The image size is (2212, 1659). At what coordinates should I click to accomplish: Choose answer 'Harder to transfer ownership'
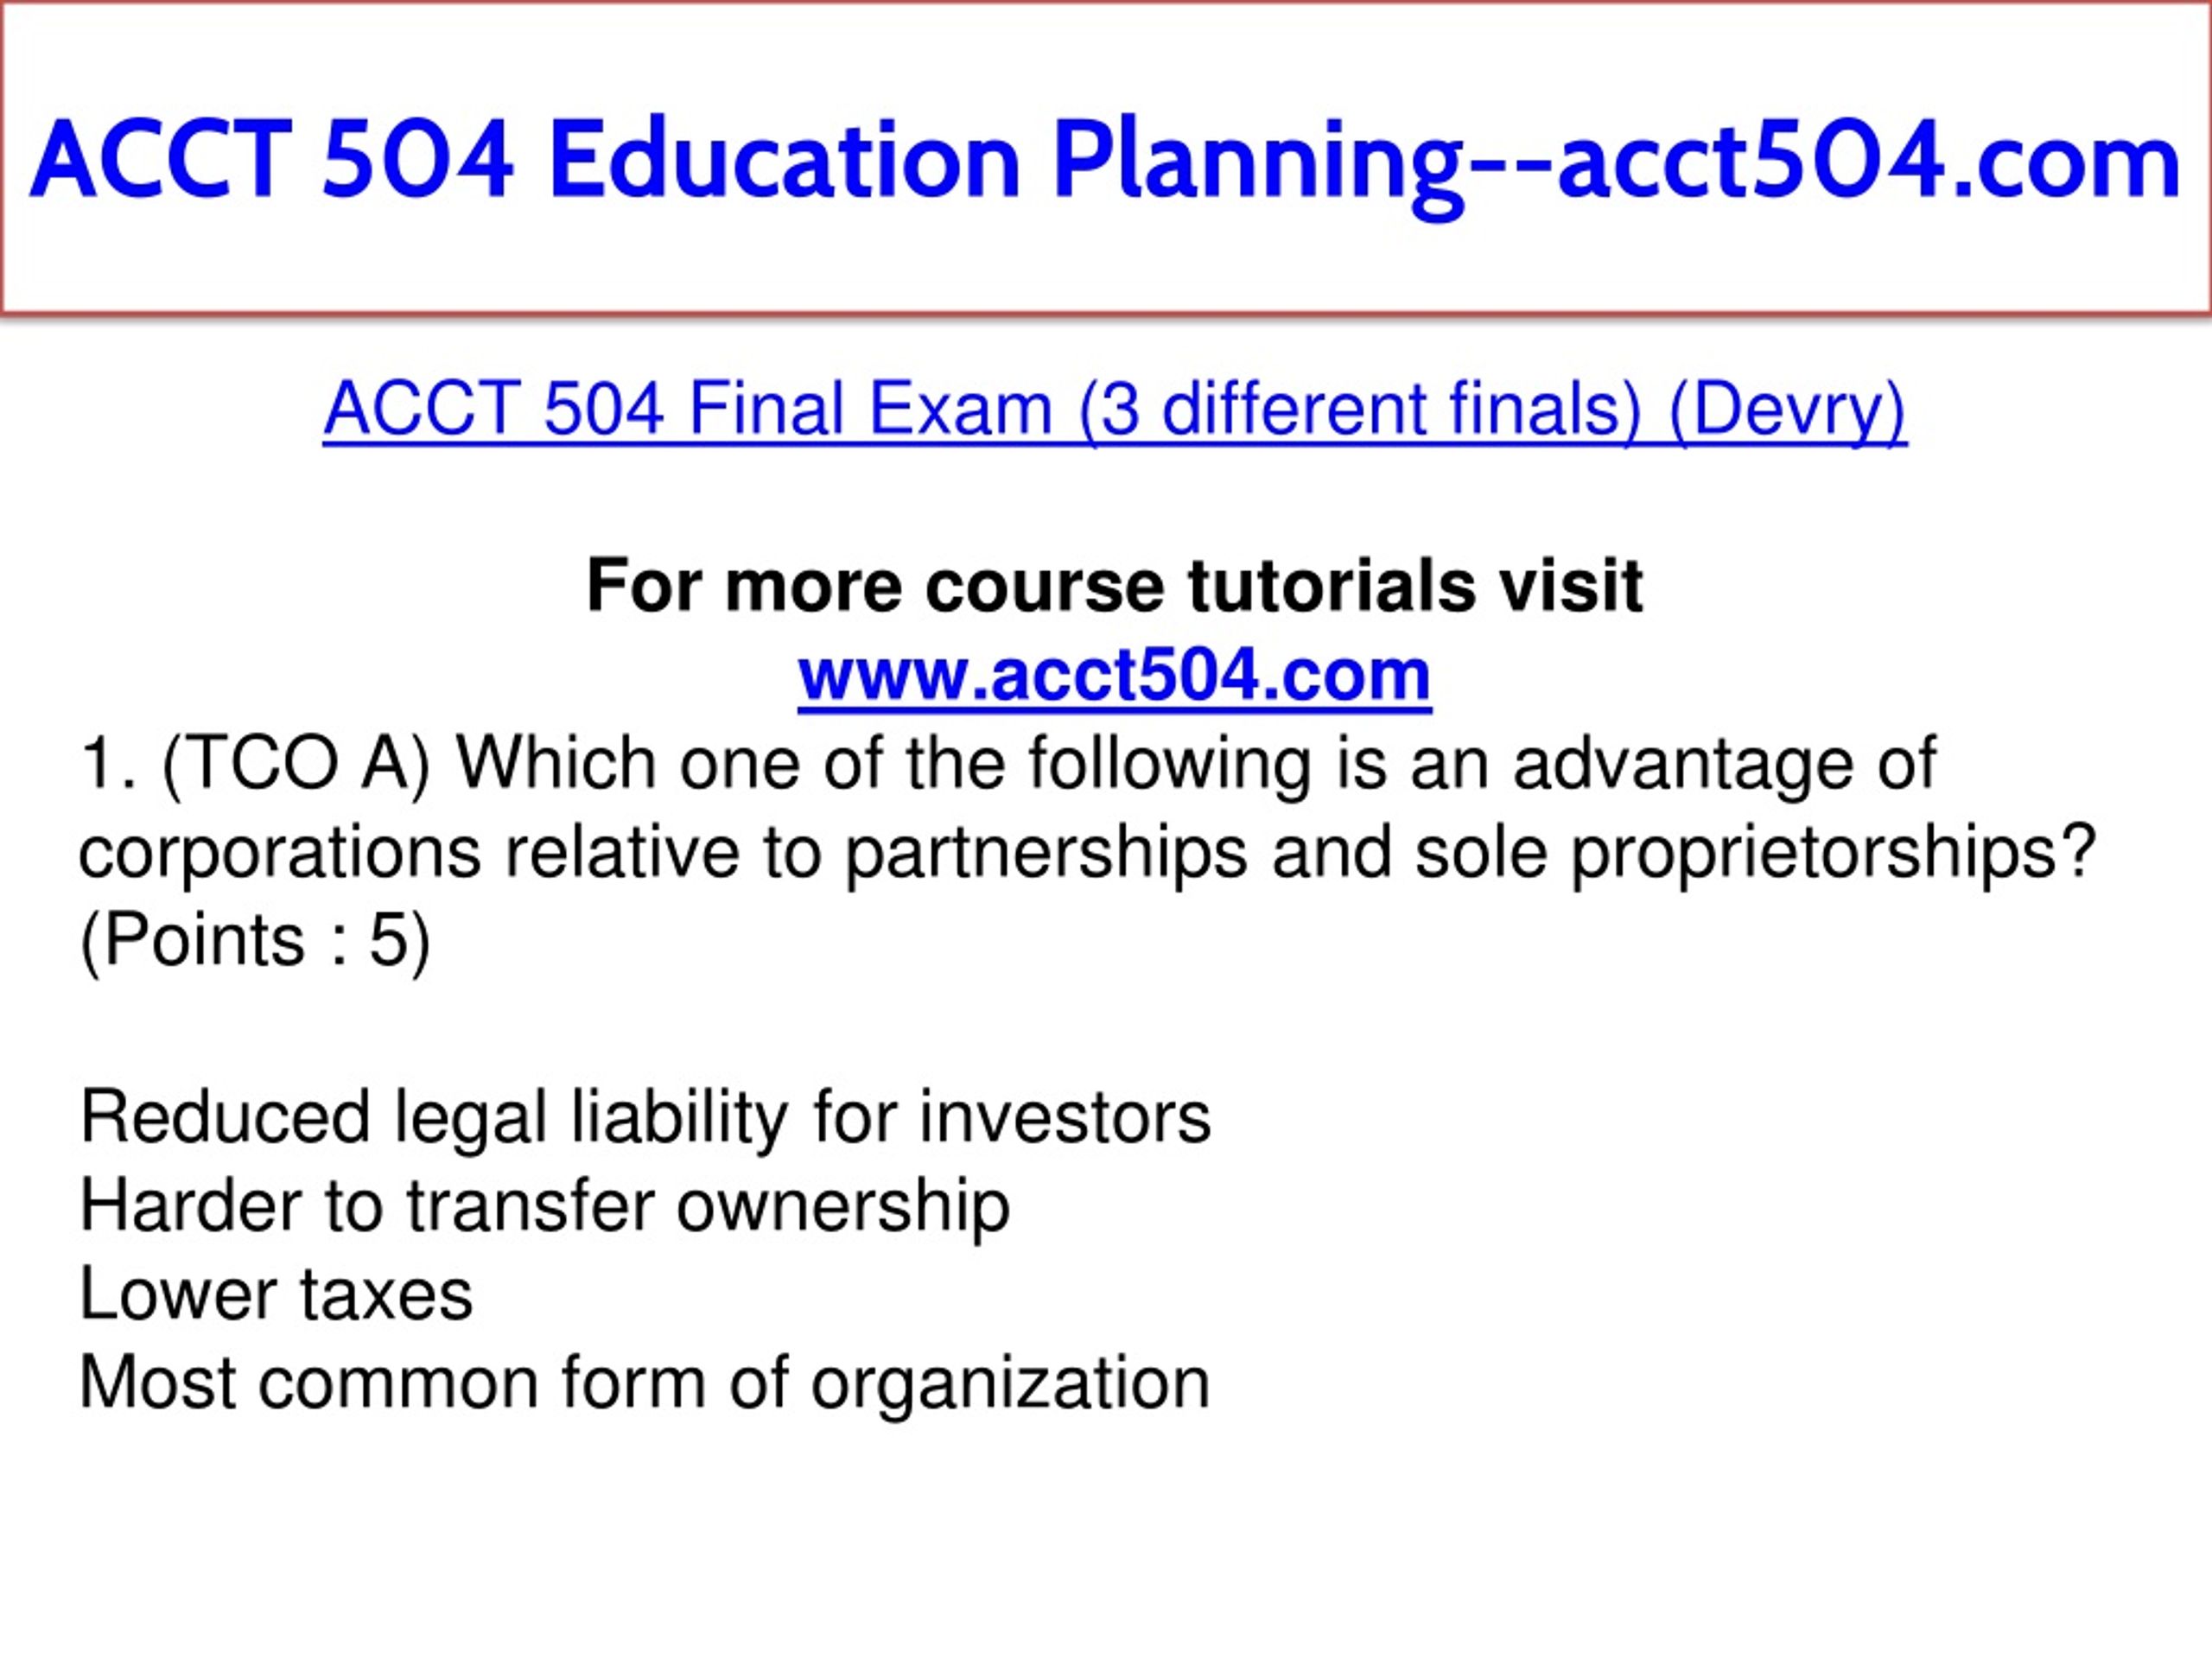pyautogui.click(x=544, y=1206)
